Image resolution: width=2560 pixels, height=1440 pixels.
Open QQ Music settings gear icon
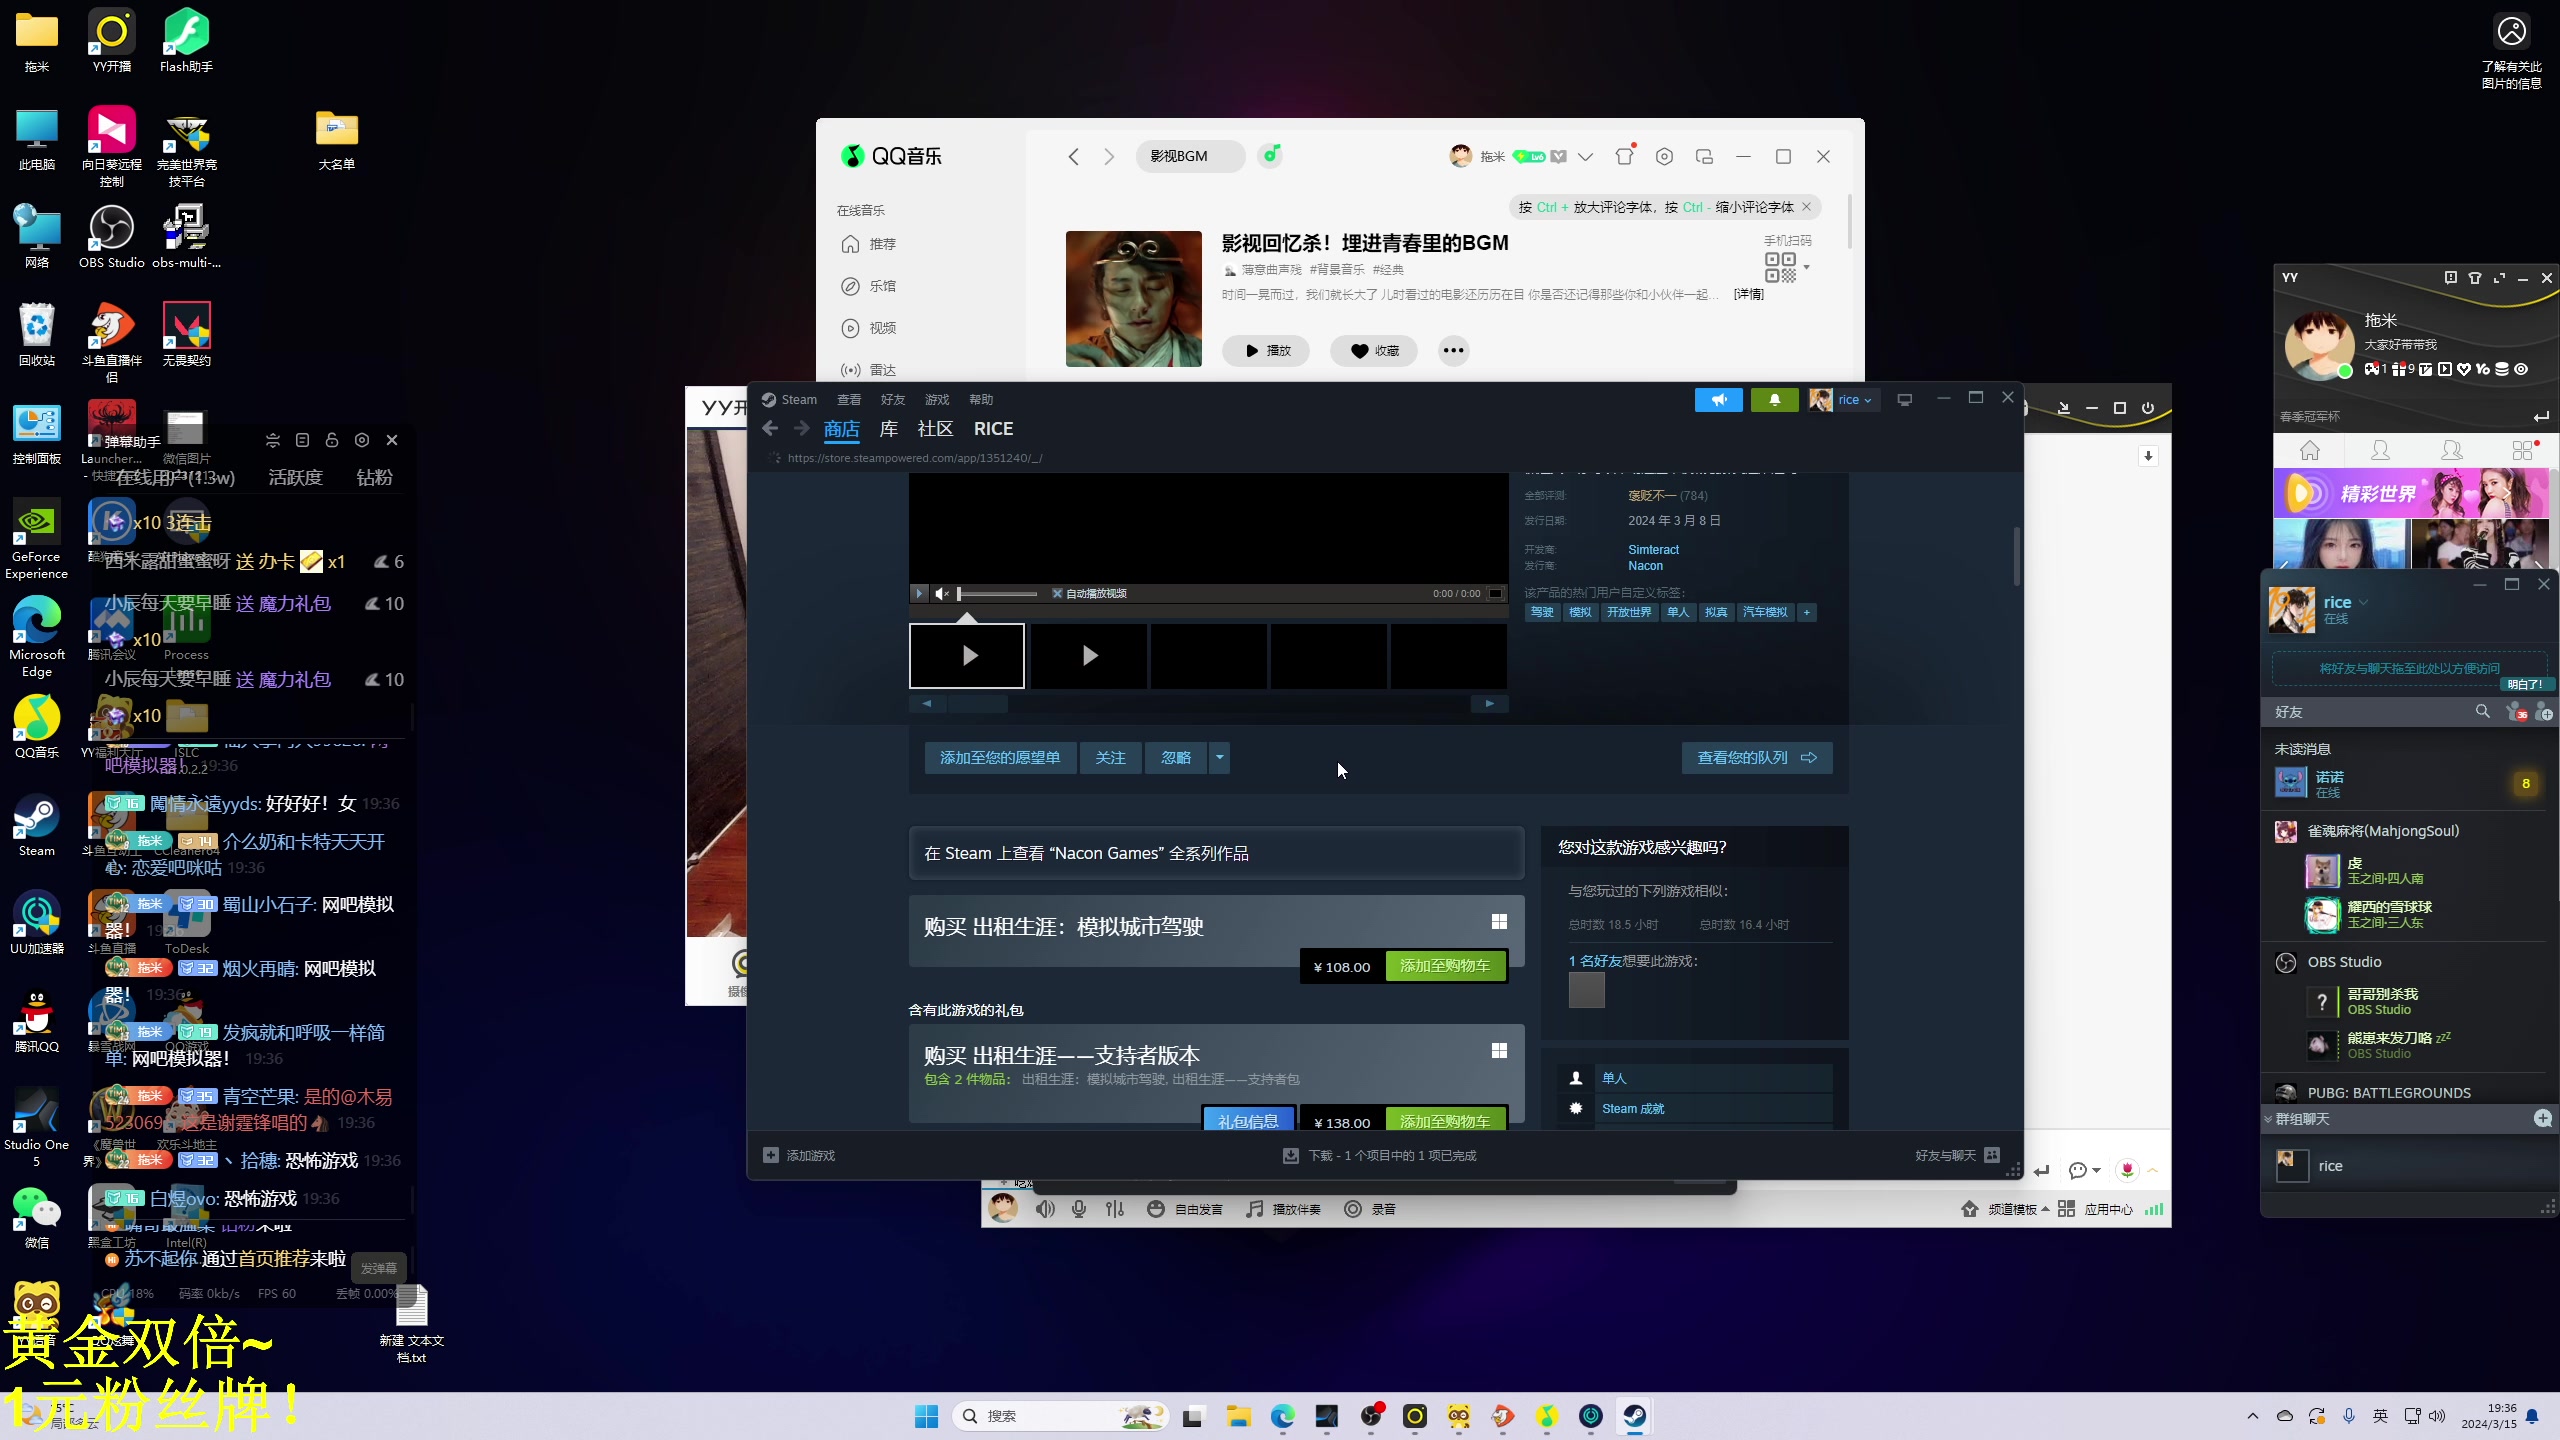point(1664,156)
